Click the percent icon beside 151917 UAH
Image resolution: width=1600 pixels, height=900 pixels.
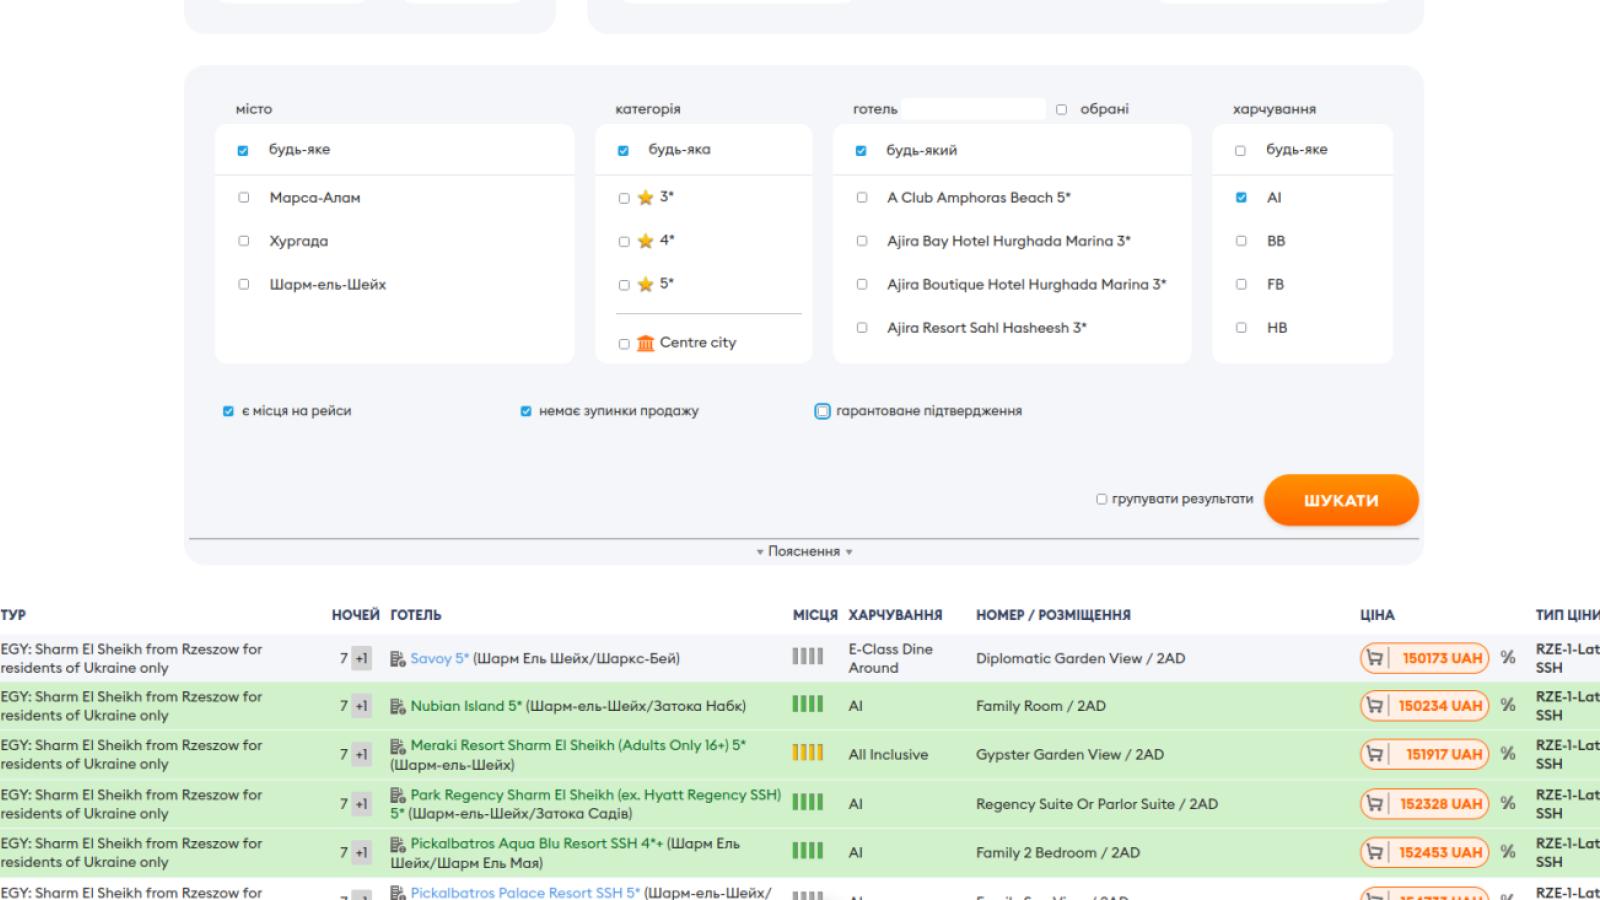[1508, 754]
